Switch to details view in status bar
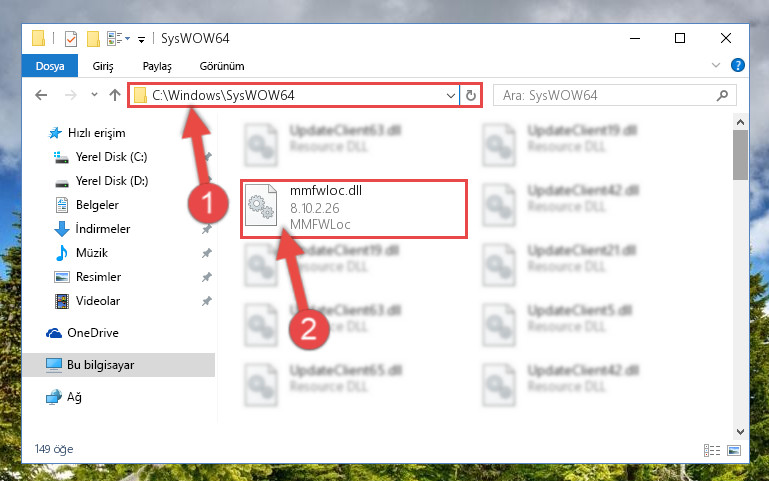The image size is (769, 481). coord(712,450)
